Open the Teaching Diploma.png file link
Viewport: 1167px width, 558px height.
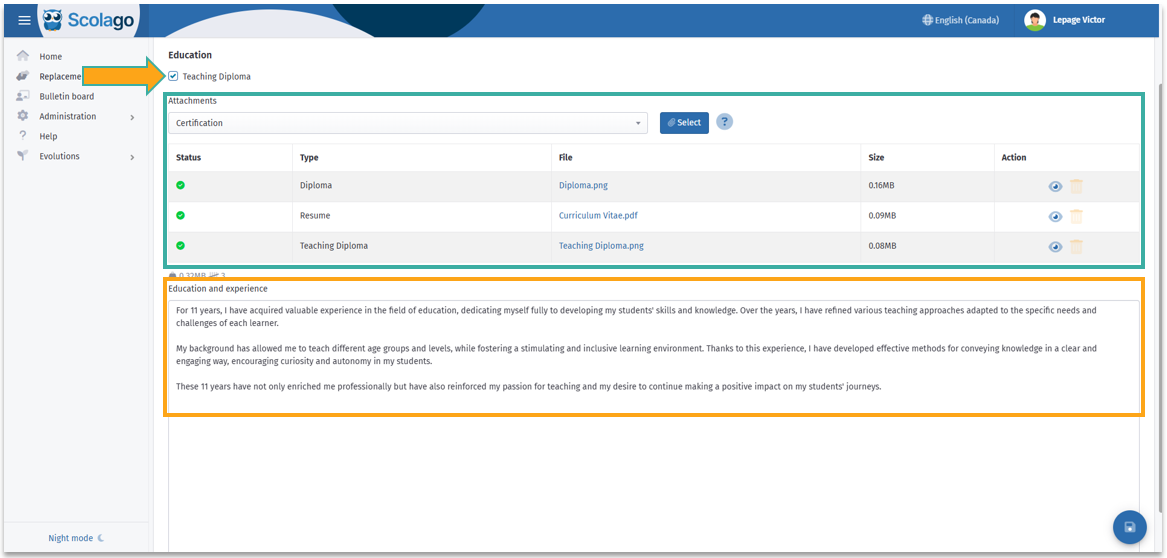601,246
